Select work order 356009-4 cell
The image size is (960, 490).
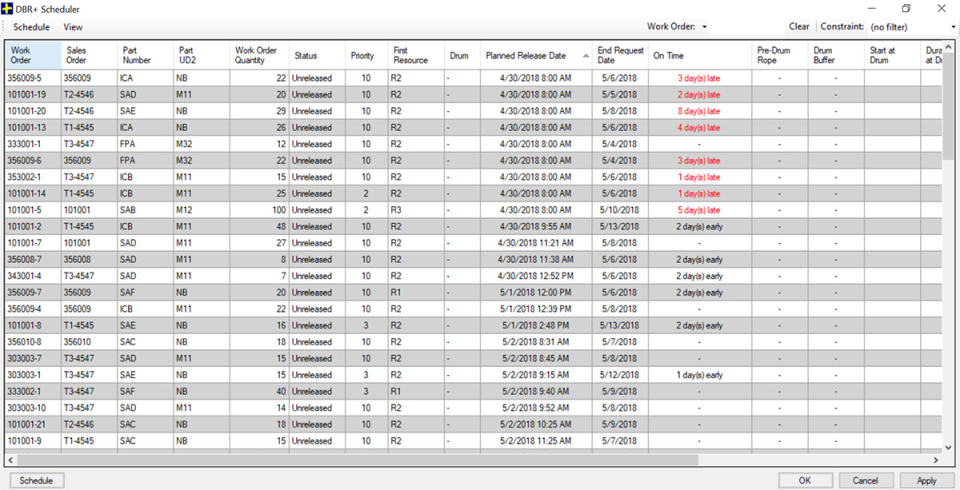click(x=33, y=309)
